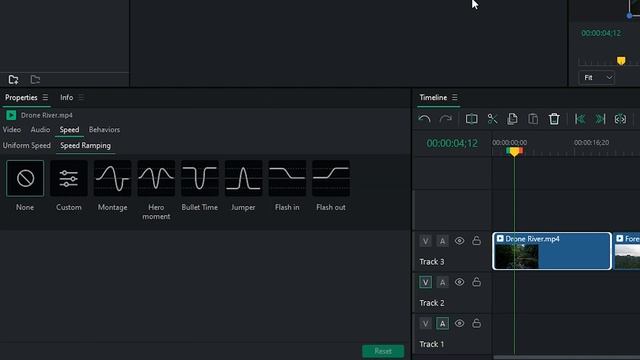This screenshot has height=360, width=640.
Task: Select the Drone River.mp4 clip
Action: click(x=552, y=251)
